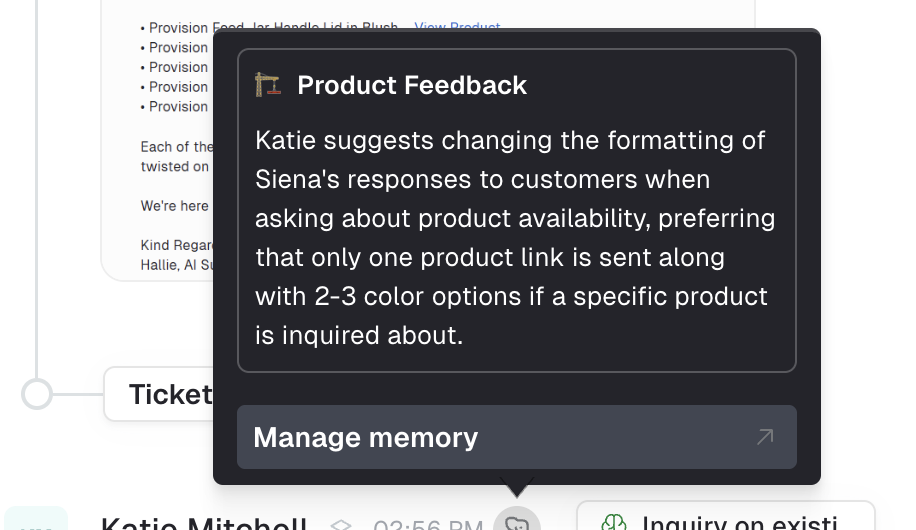Click the construction crane Product Feedback icon
916x530 pixels.
268,85
